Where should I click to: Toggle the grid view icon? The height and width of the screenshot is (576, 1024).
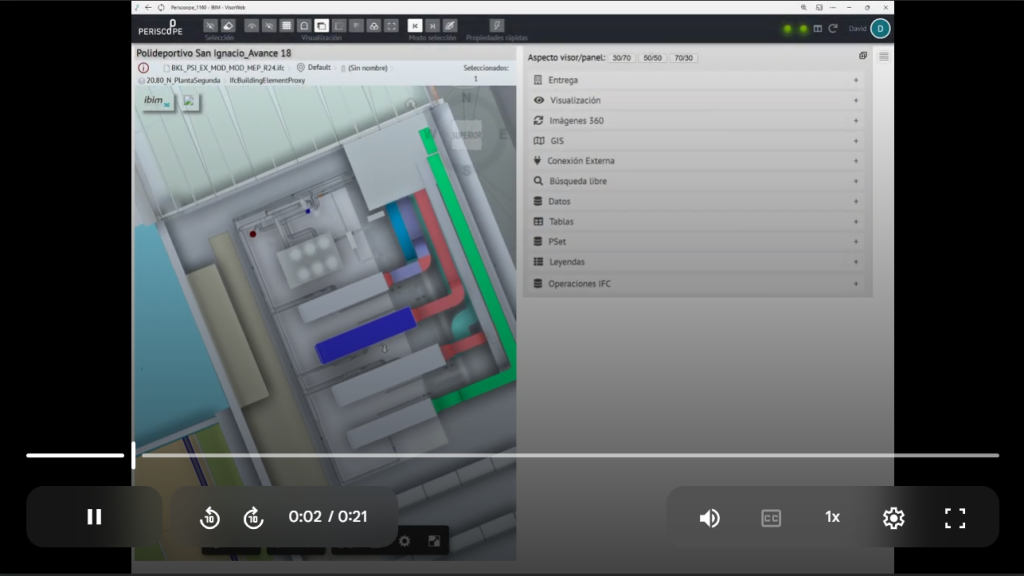287,25
